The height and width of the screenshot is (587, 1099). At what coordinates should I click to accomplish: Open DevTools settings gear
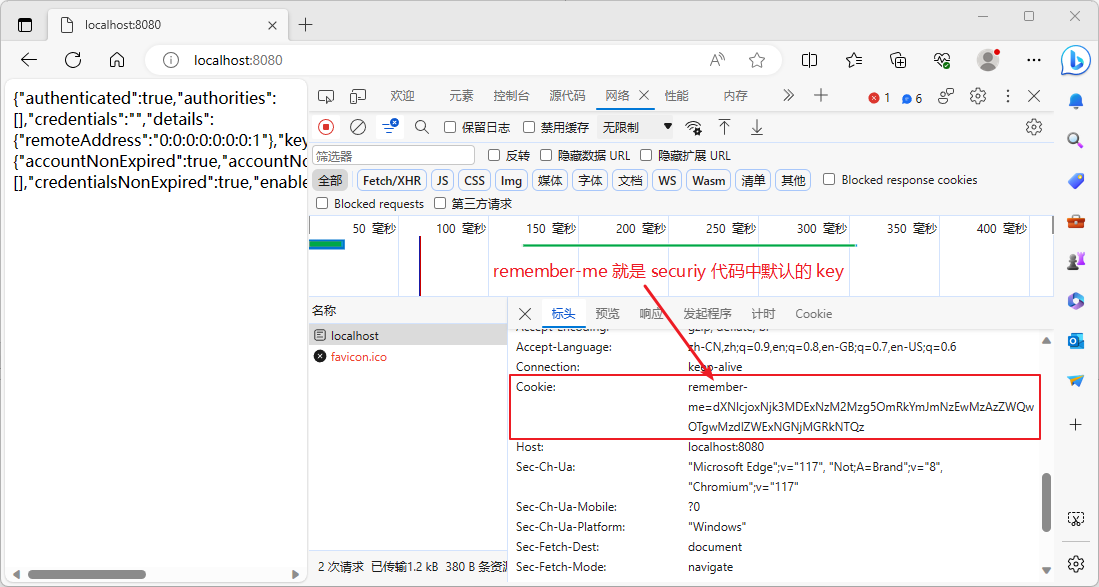click(x=978, y=96)
